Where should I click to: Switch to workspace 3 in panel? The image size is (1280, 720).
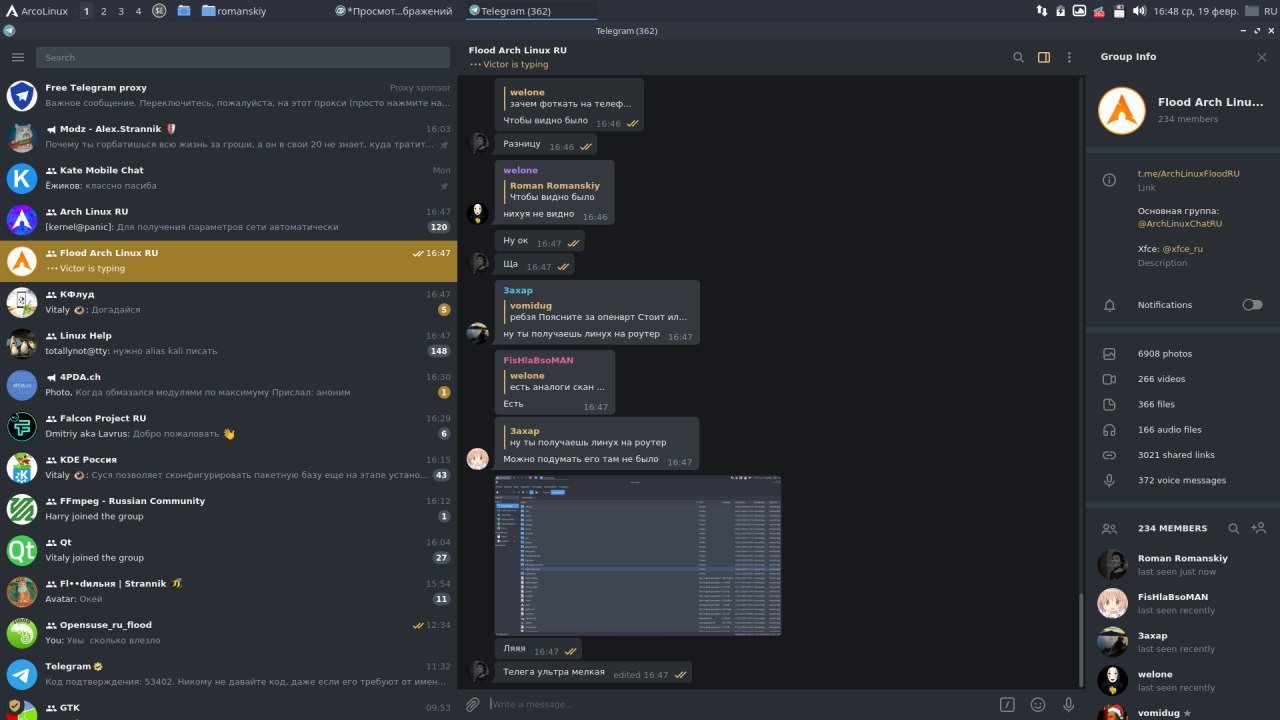click(121, 11)
